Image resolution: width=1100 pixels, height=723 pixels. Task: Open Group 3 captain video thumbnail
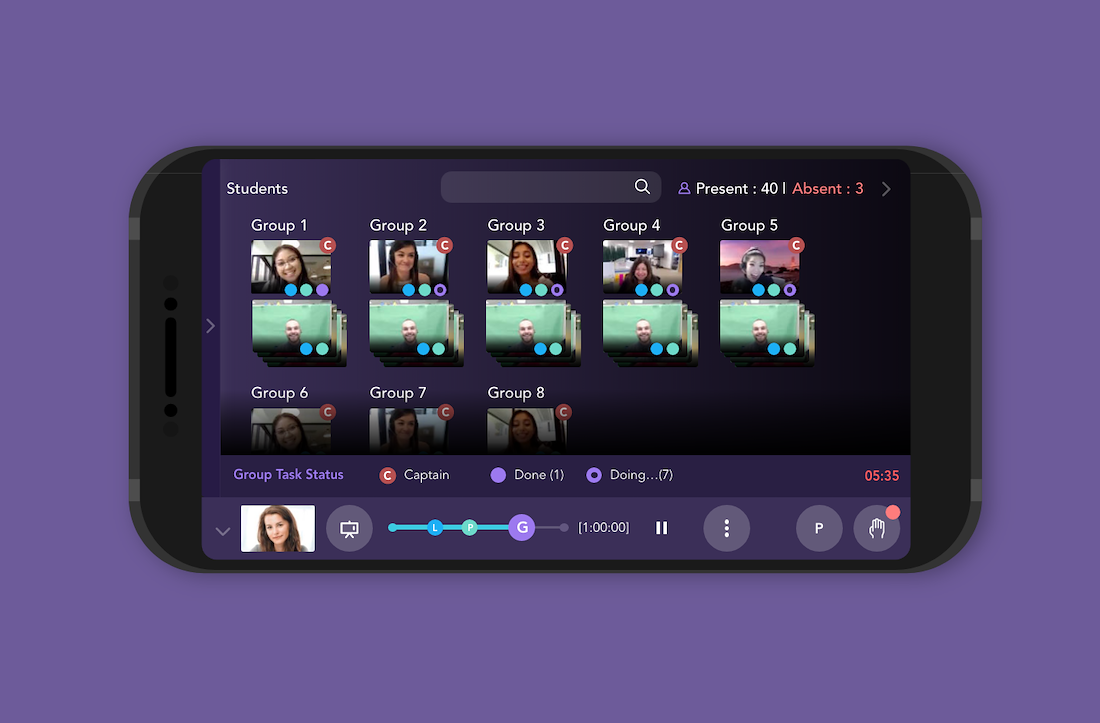[x=526, y=266]
